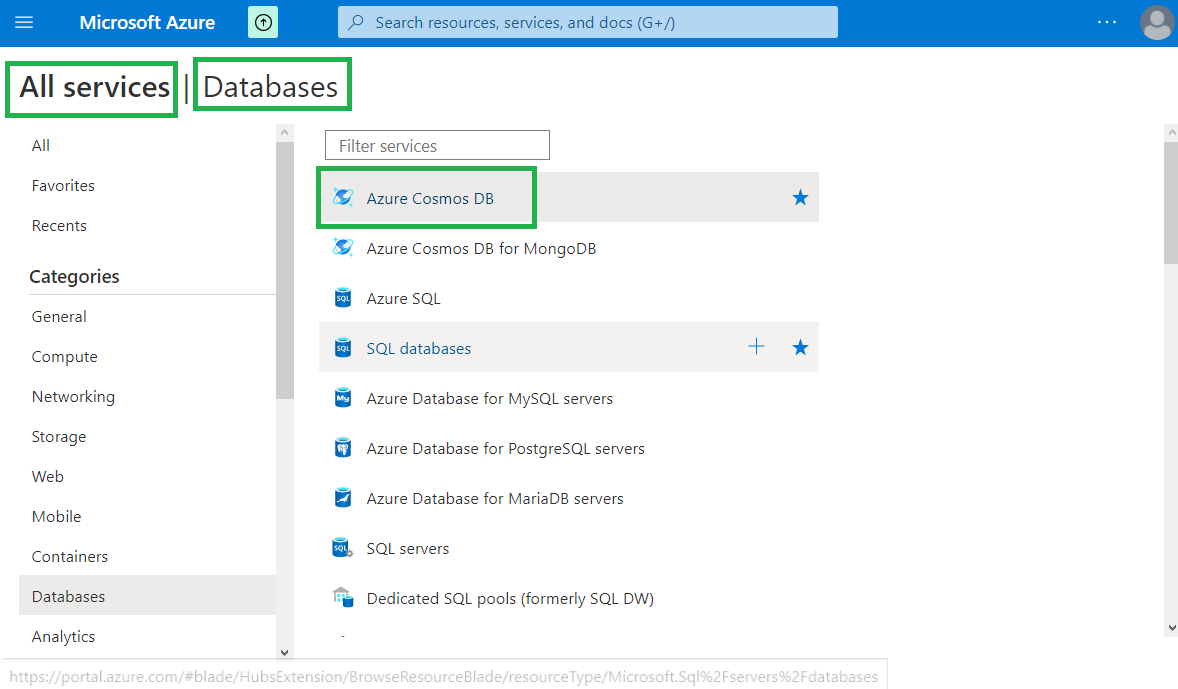1178x689 pixels.
Task: Click the Azure Cosmos DB planet icon
Action: coord(343,198)
